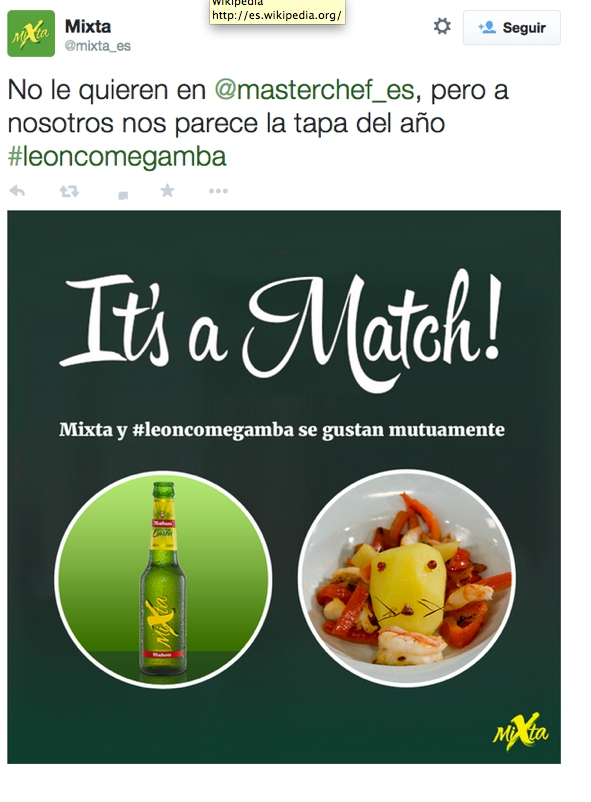Screen dimensions: 591x802
Task: Click the Mixta profile avatar
Action: coord(31,33)
